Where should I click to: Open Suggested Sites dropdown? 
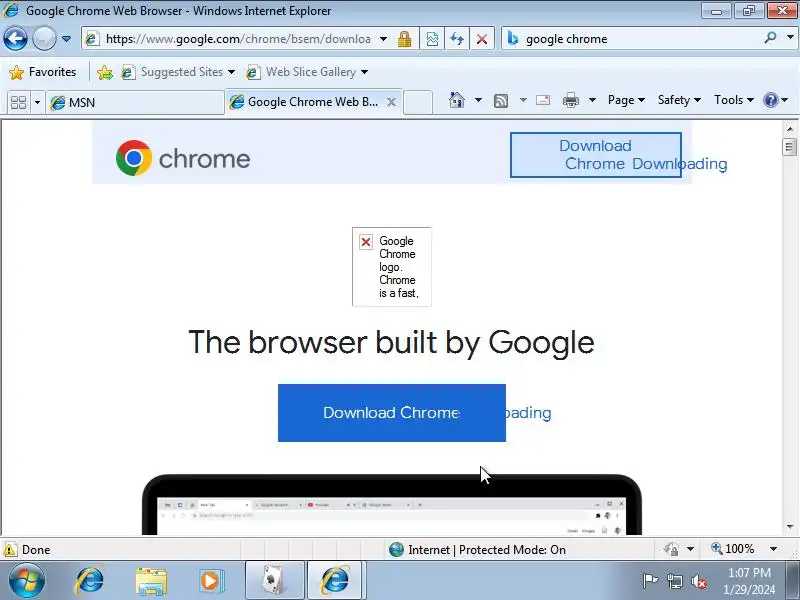(178, 72)
